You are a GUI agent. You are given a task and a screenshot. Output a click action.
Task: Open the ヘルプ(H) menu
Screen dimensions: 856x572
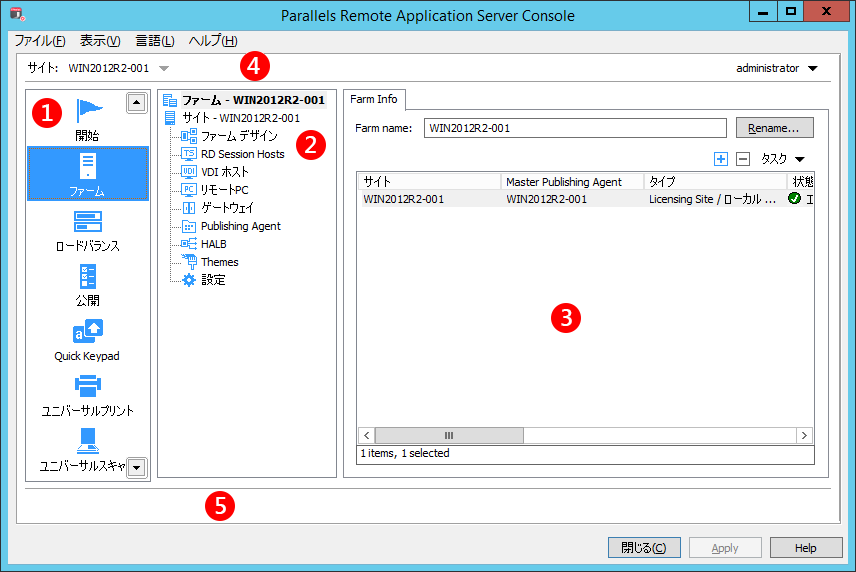pos(213,41)
